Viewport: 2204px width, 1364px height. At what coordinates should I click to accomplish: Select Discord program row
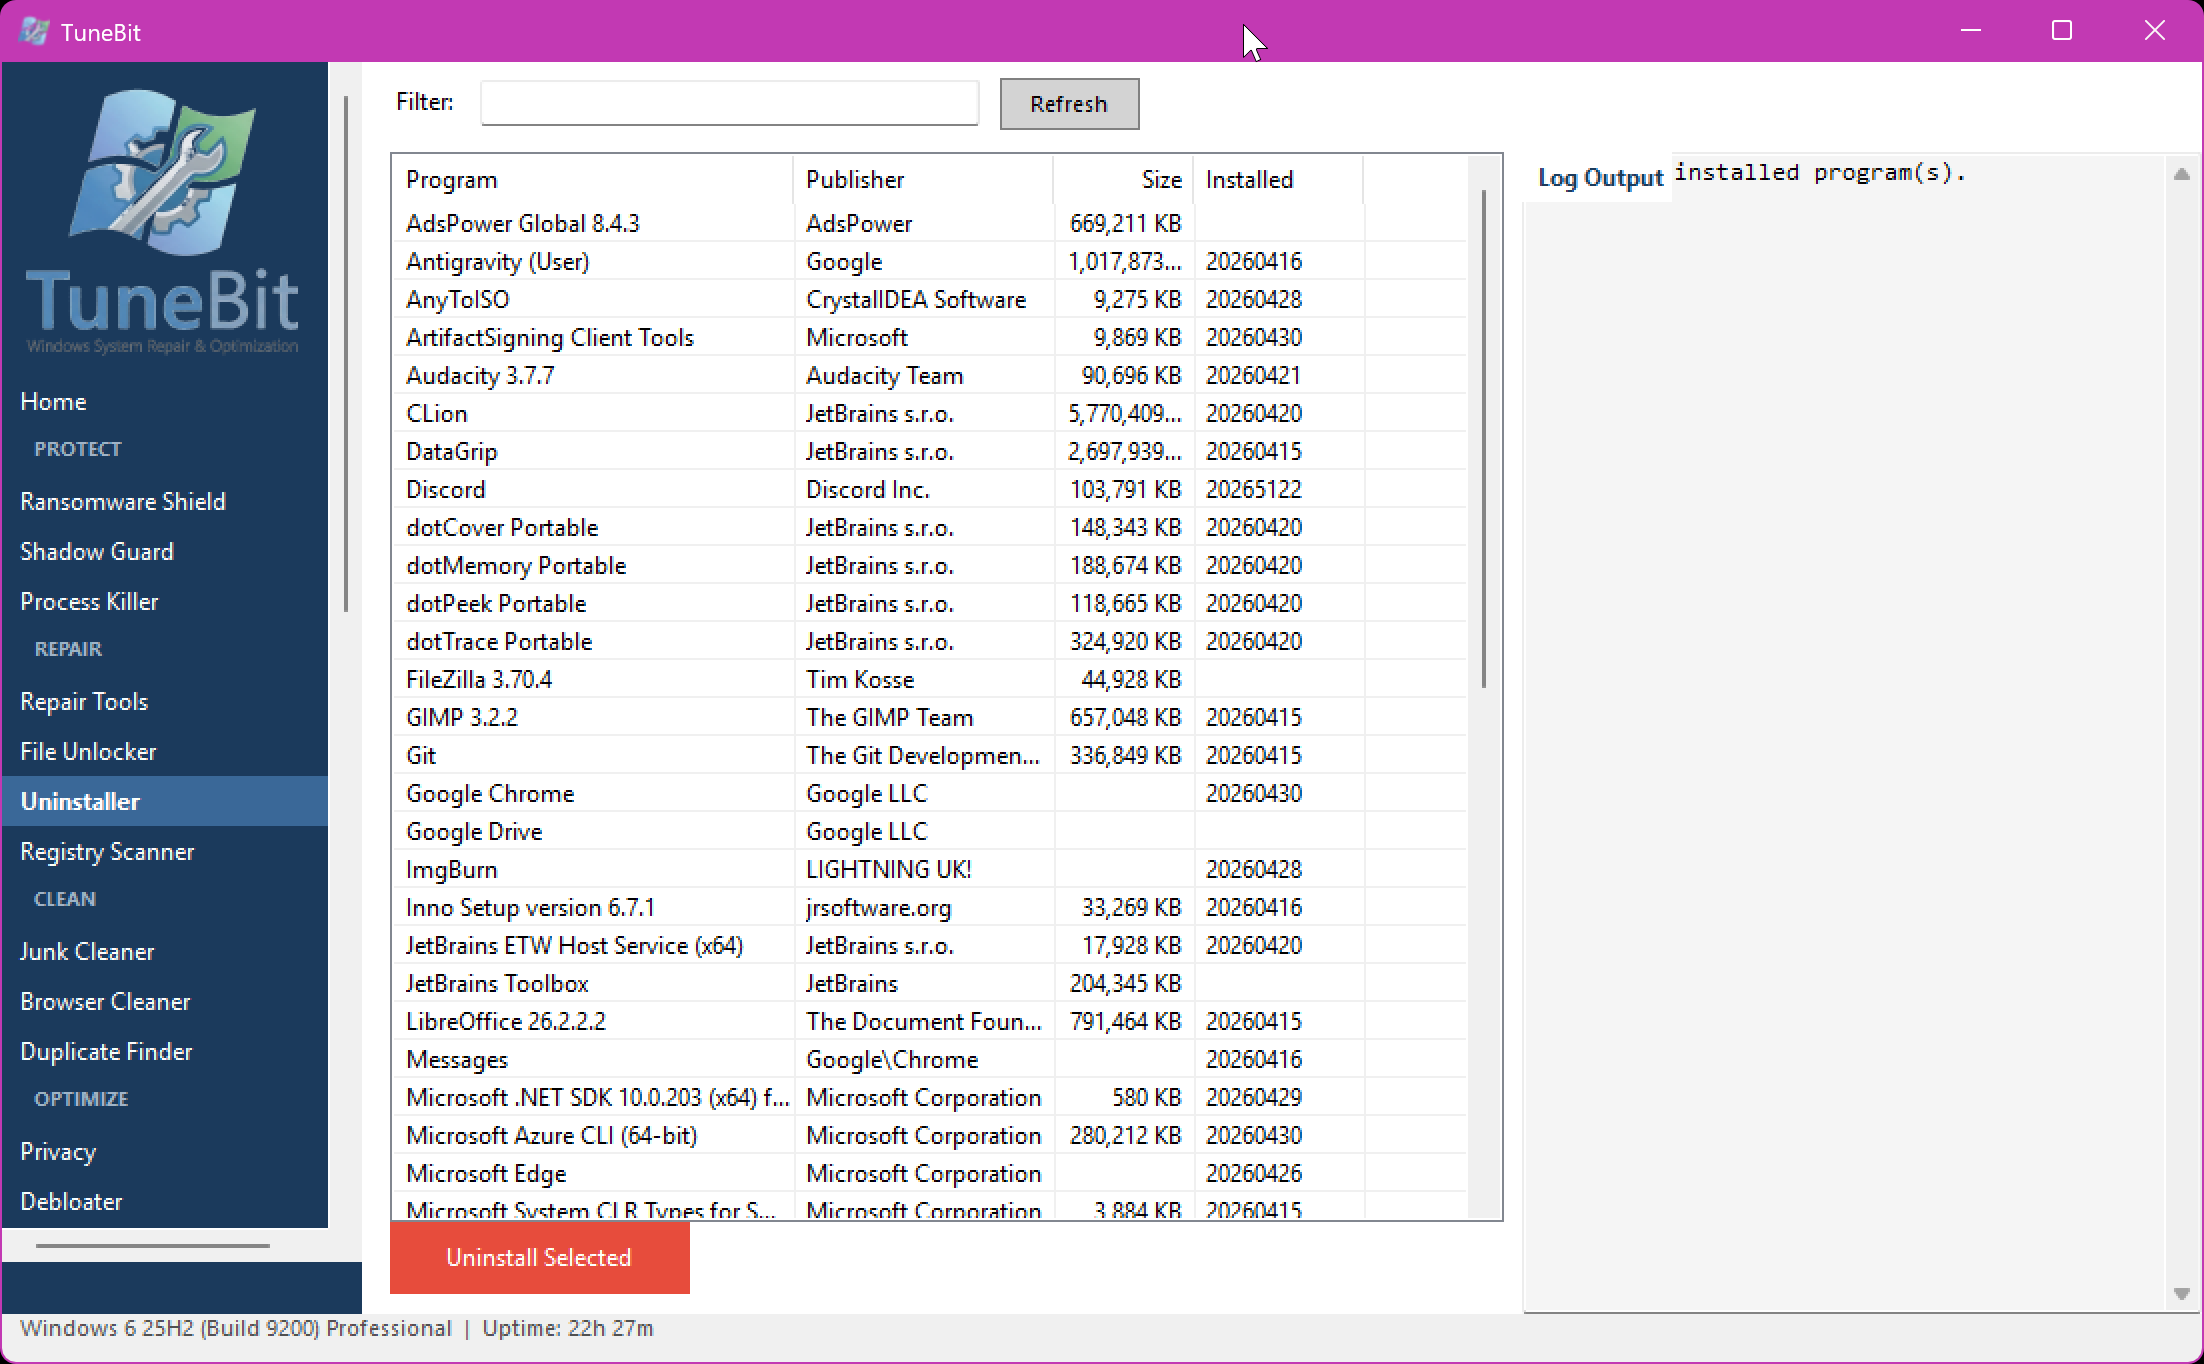pos(930,489)
